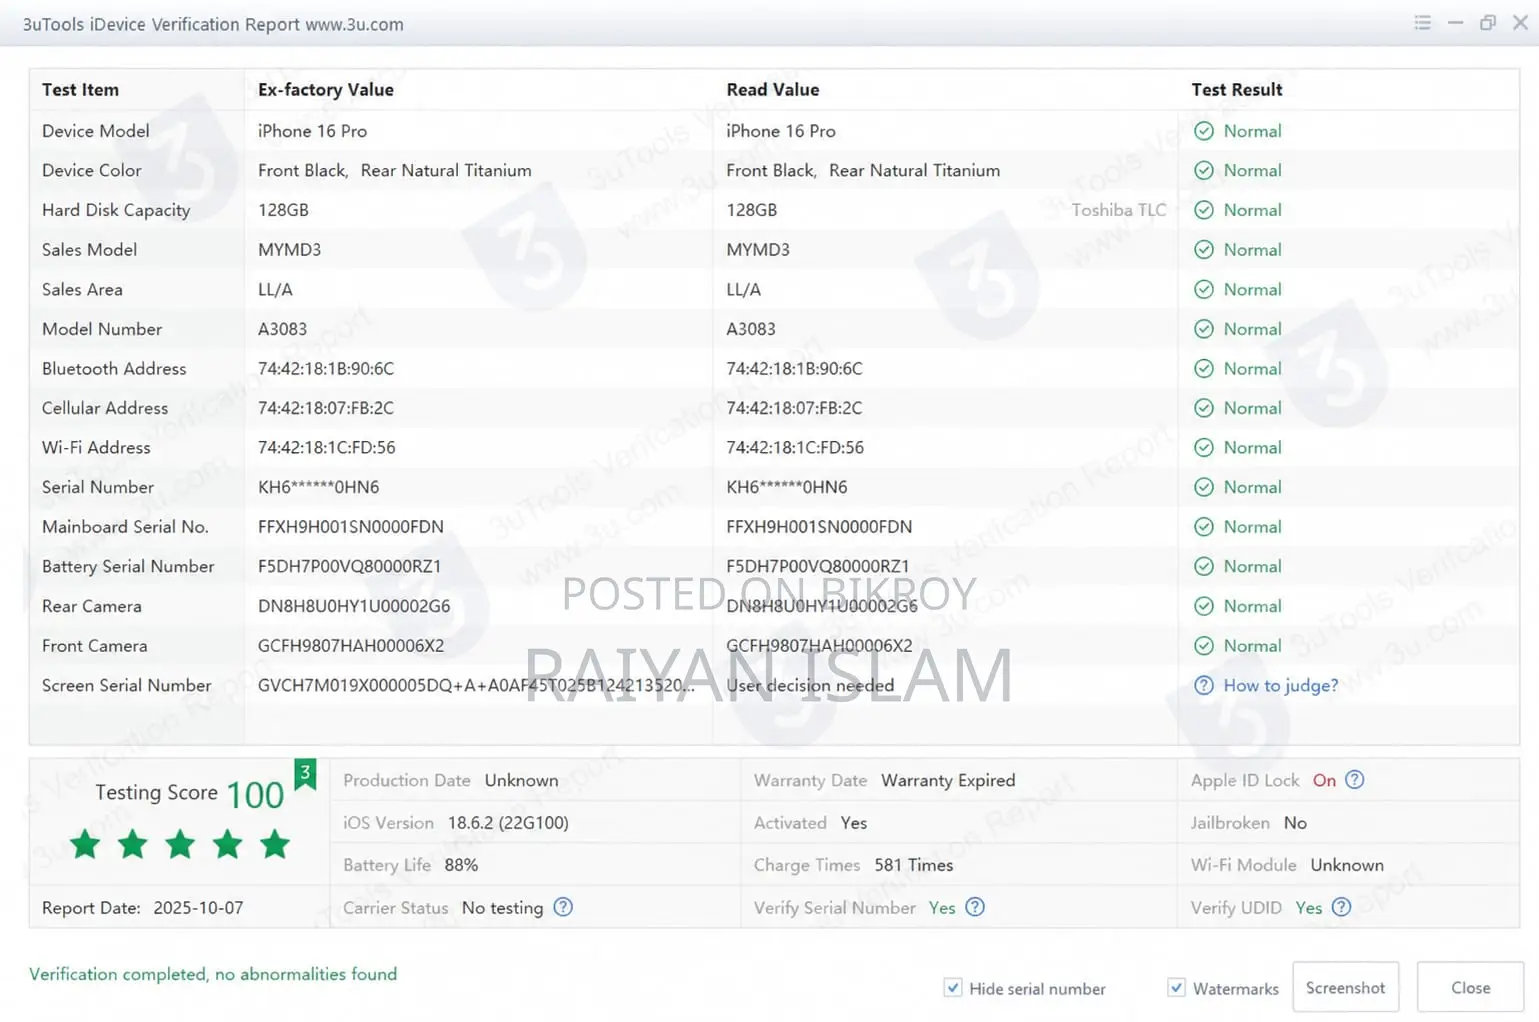This screenshot has width=1539, height=1022.
Task: Click the help icon beside Verify UDID
Action: tap(1342, 907)
